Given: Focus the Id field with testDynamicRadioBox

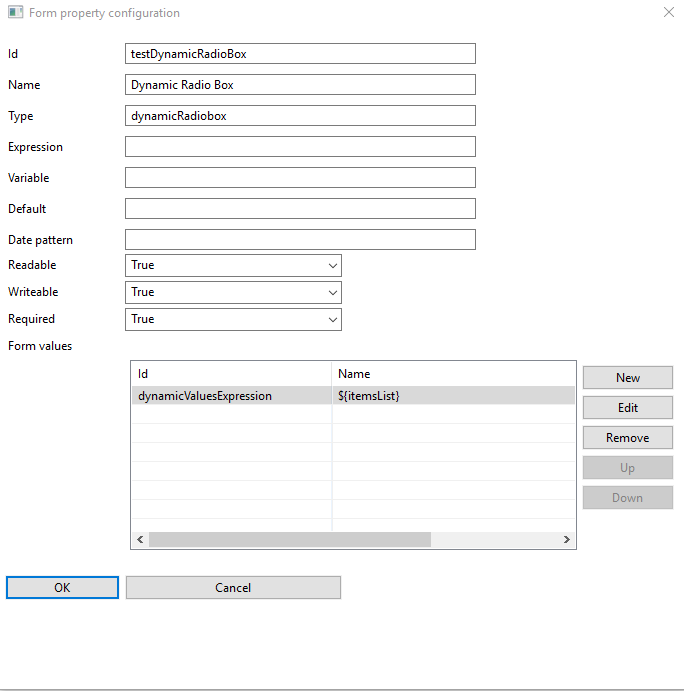Looking at the screenshot, I should tap(300, 54).
